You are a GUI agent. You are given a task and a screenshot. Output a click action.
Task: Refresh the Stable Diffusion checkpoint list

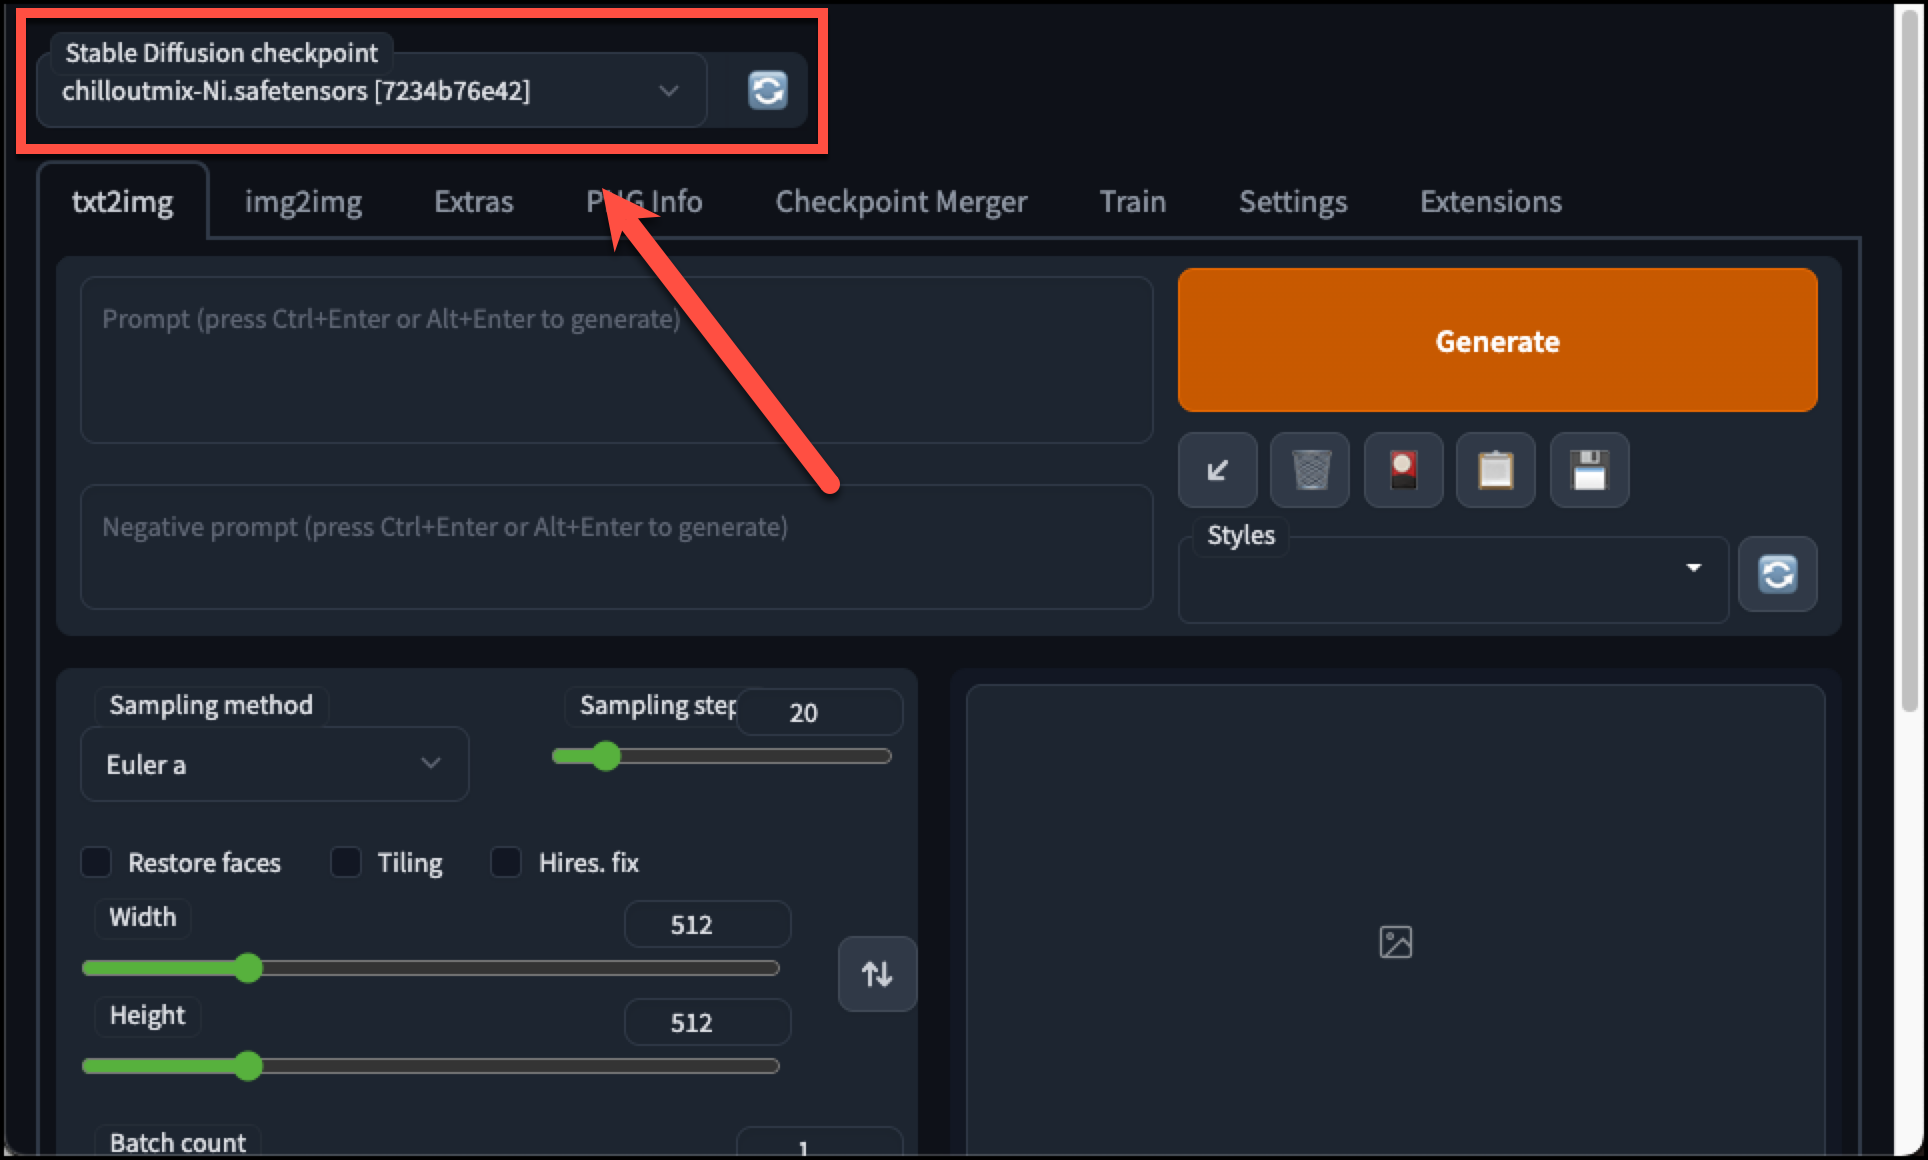pos(767,90)
